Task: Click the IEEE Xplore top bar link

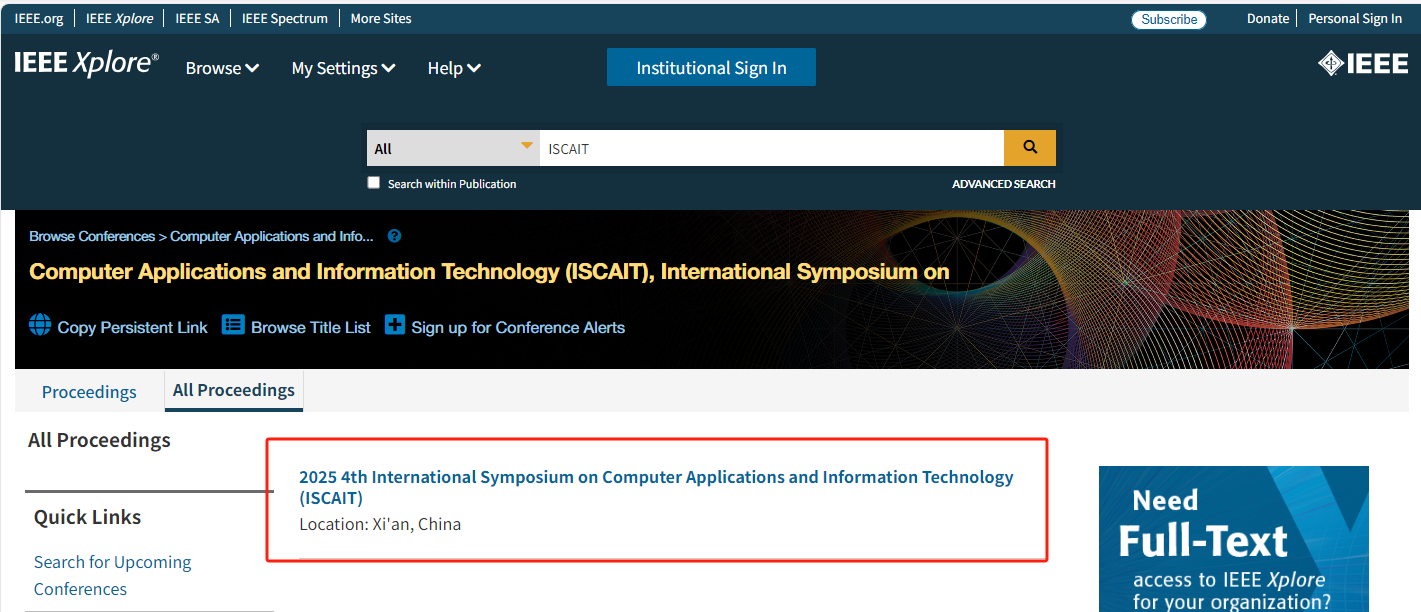Action: [119, 18]
